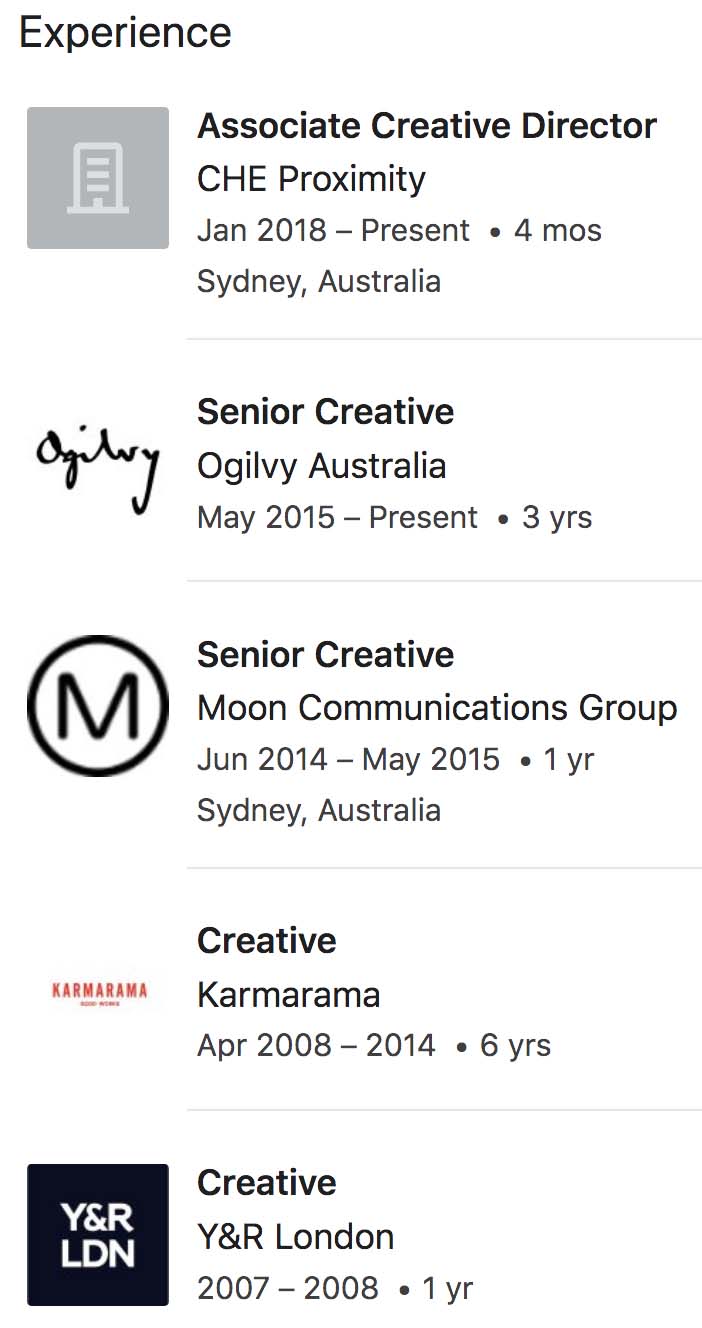Select the Creative title at Y&R London
702x1328 pixels.
click(267, 1183)
